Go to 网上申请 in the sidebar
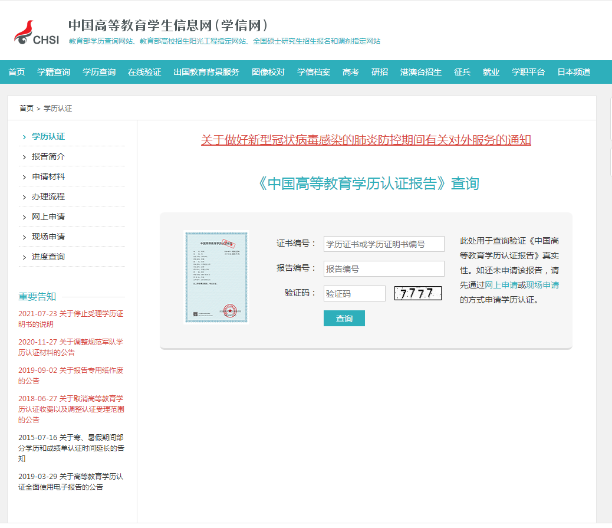Viewport: 612px width, 528px height. (47, 216)
